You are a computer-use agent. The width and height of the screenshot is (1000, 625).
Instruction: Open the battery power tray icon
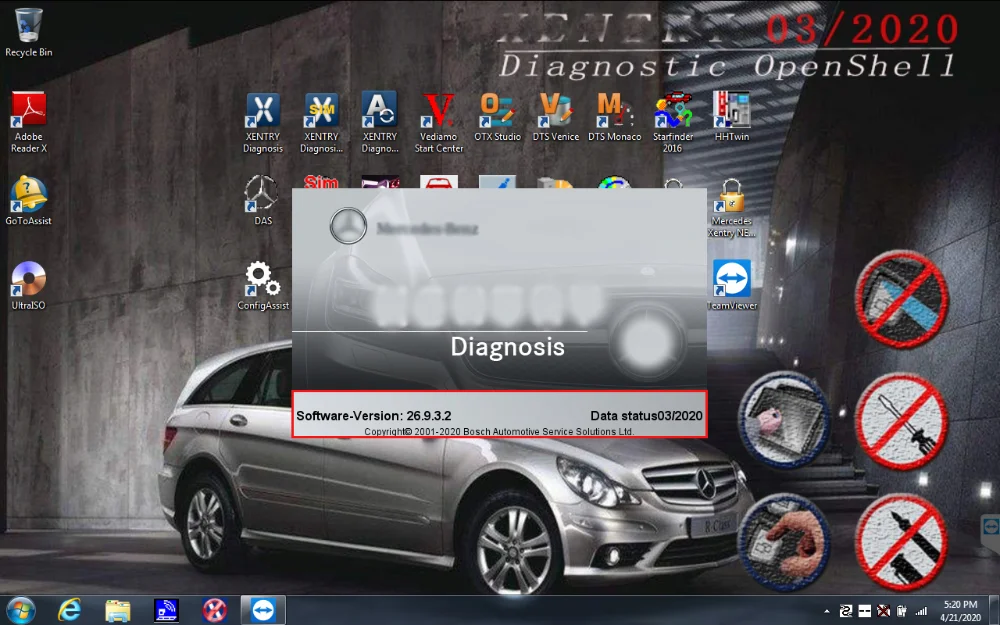tap(902, 612)
